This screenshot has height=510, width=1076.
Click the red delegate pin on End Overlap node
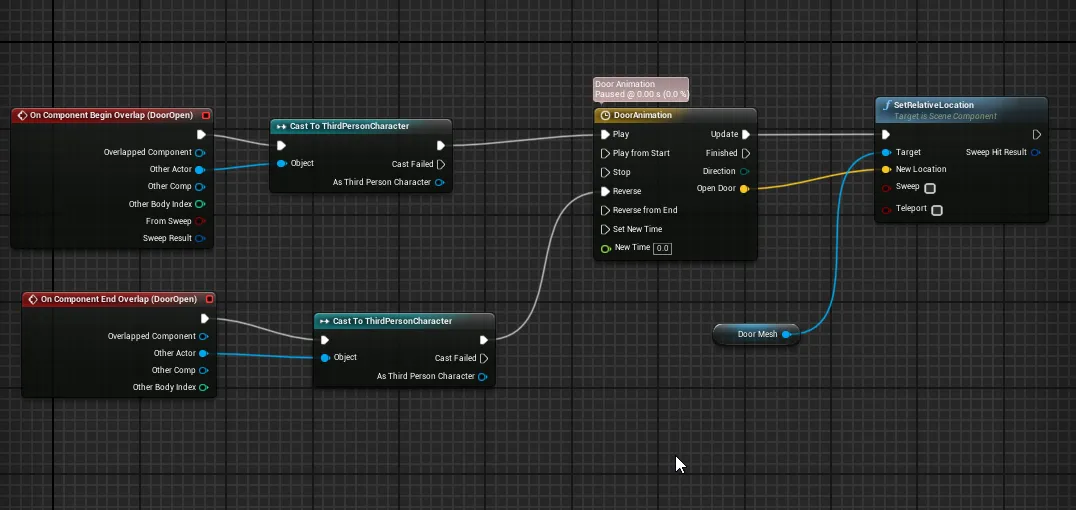point(209,299)
